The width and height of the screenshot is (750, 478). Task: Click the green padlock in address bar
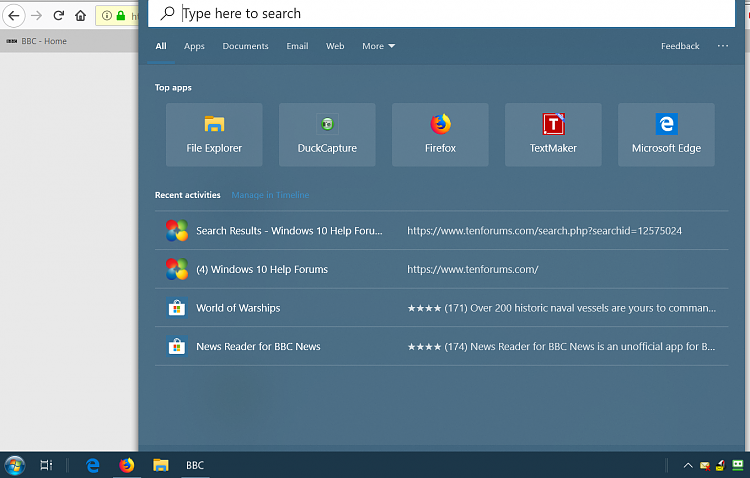pyautogui.click(x=121, y=16)
